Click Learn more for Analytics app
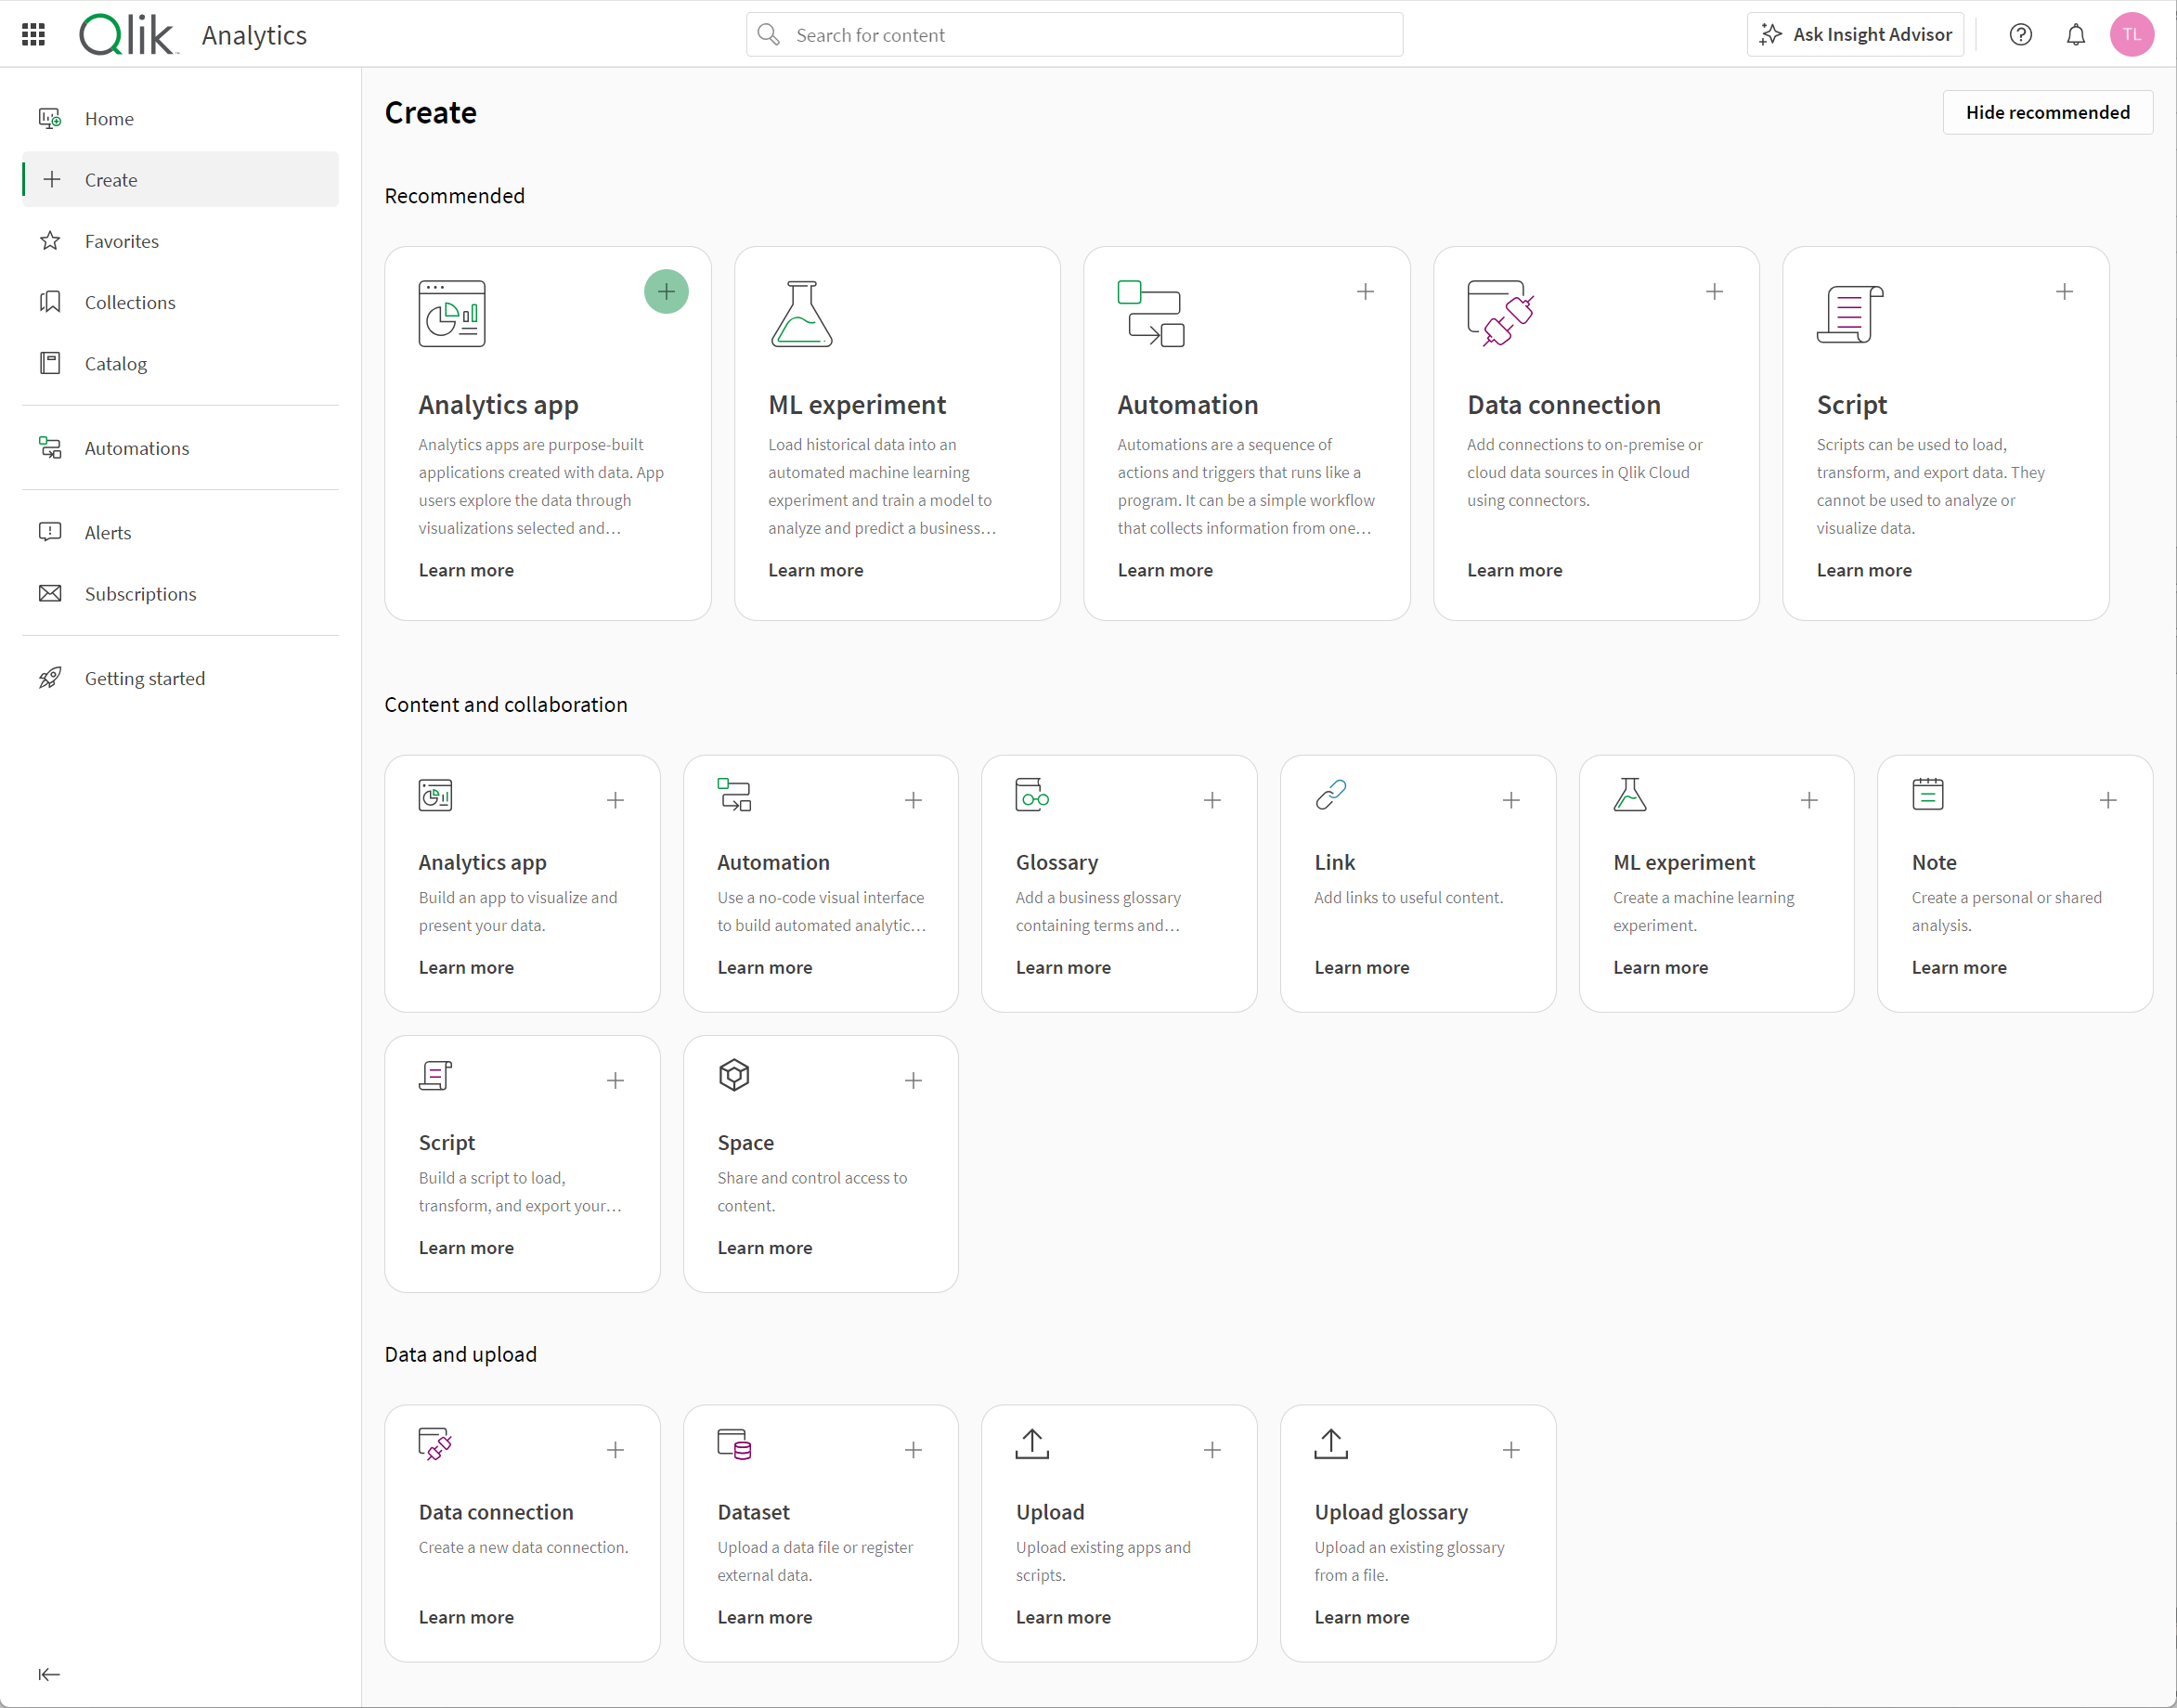 [x=466, y=569]
